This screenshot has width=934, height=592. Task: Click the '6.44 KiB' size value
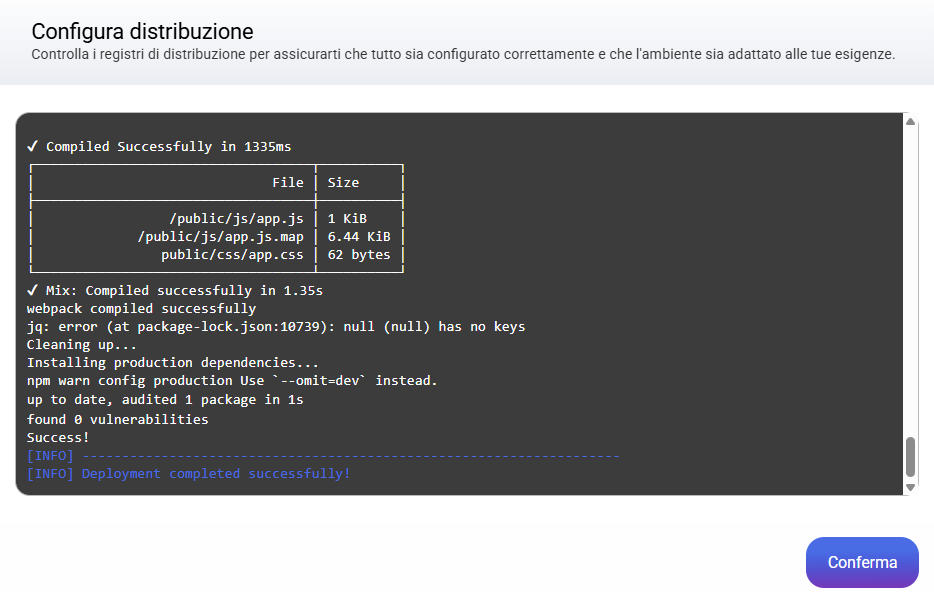358,237
